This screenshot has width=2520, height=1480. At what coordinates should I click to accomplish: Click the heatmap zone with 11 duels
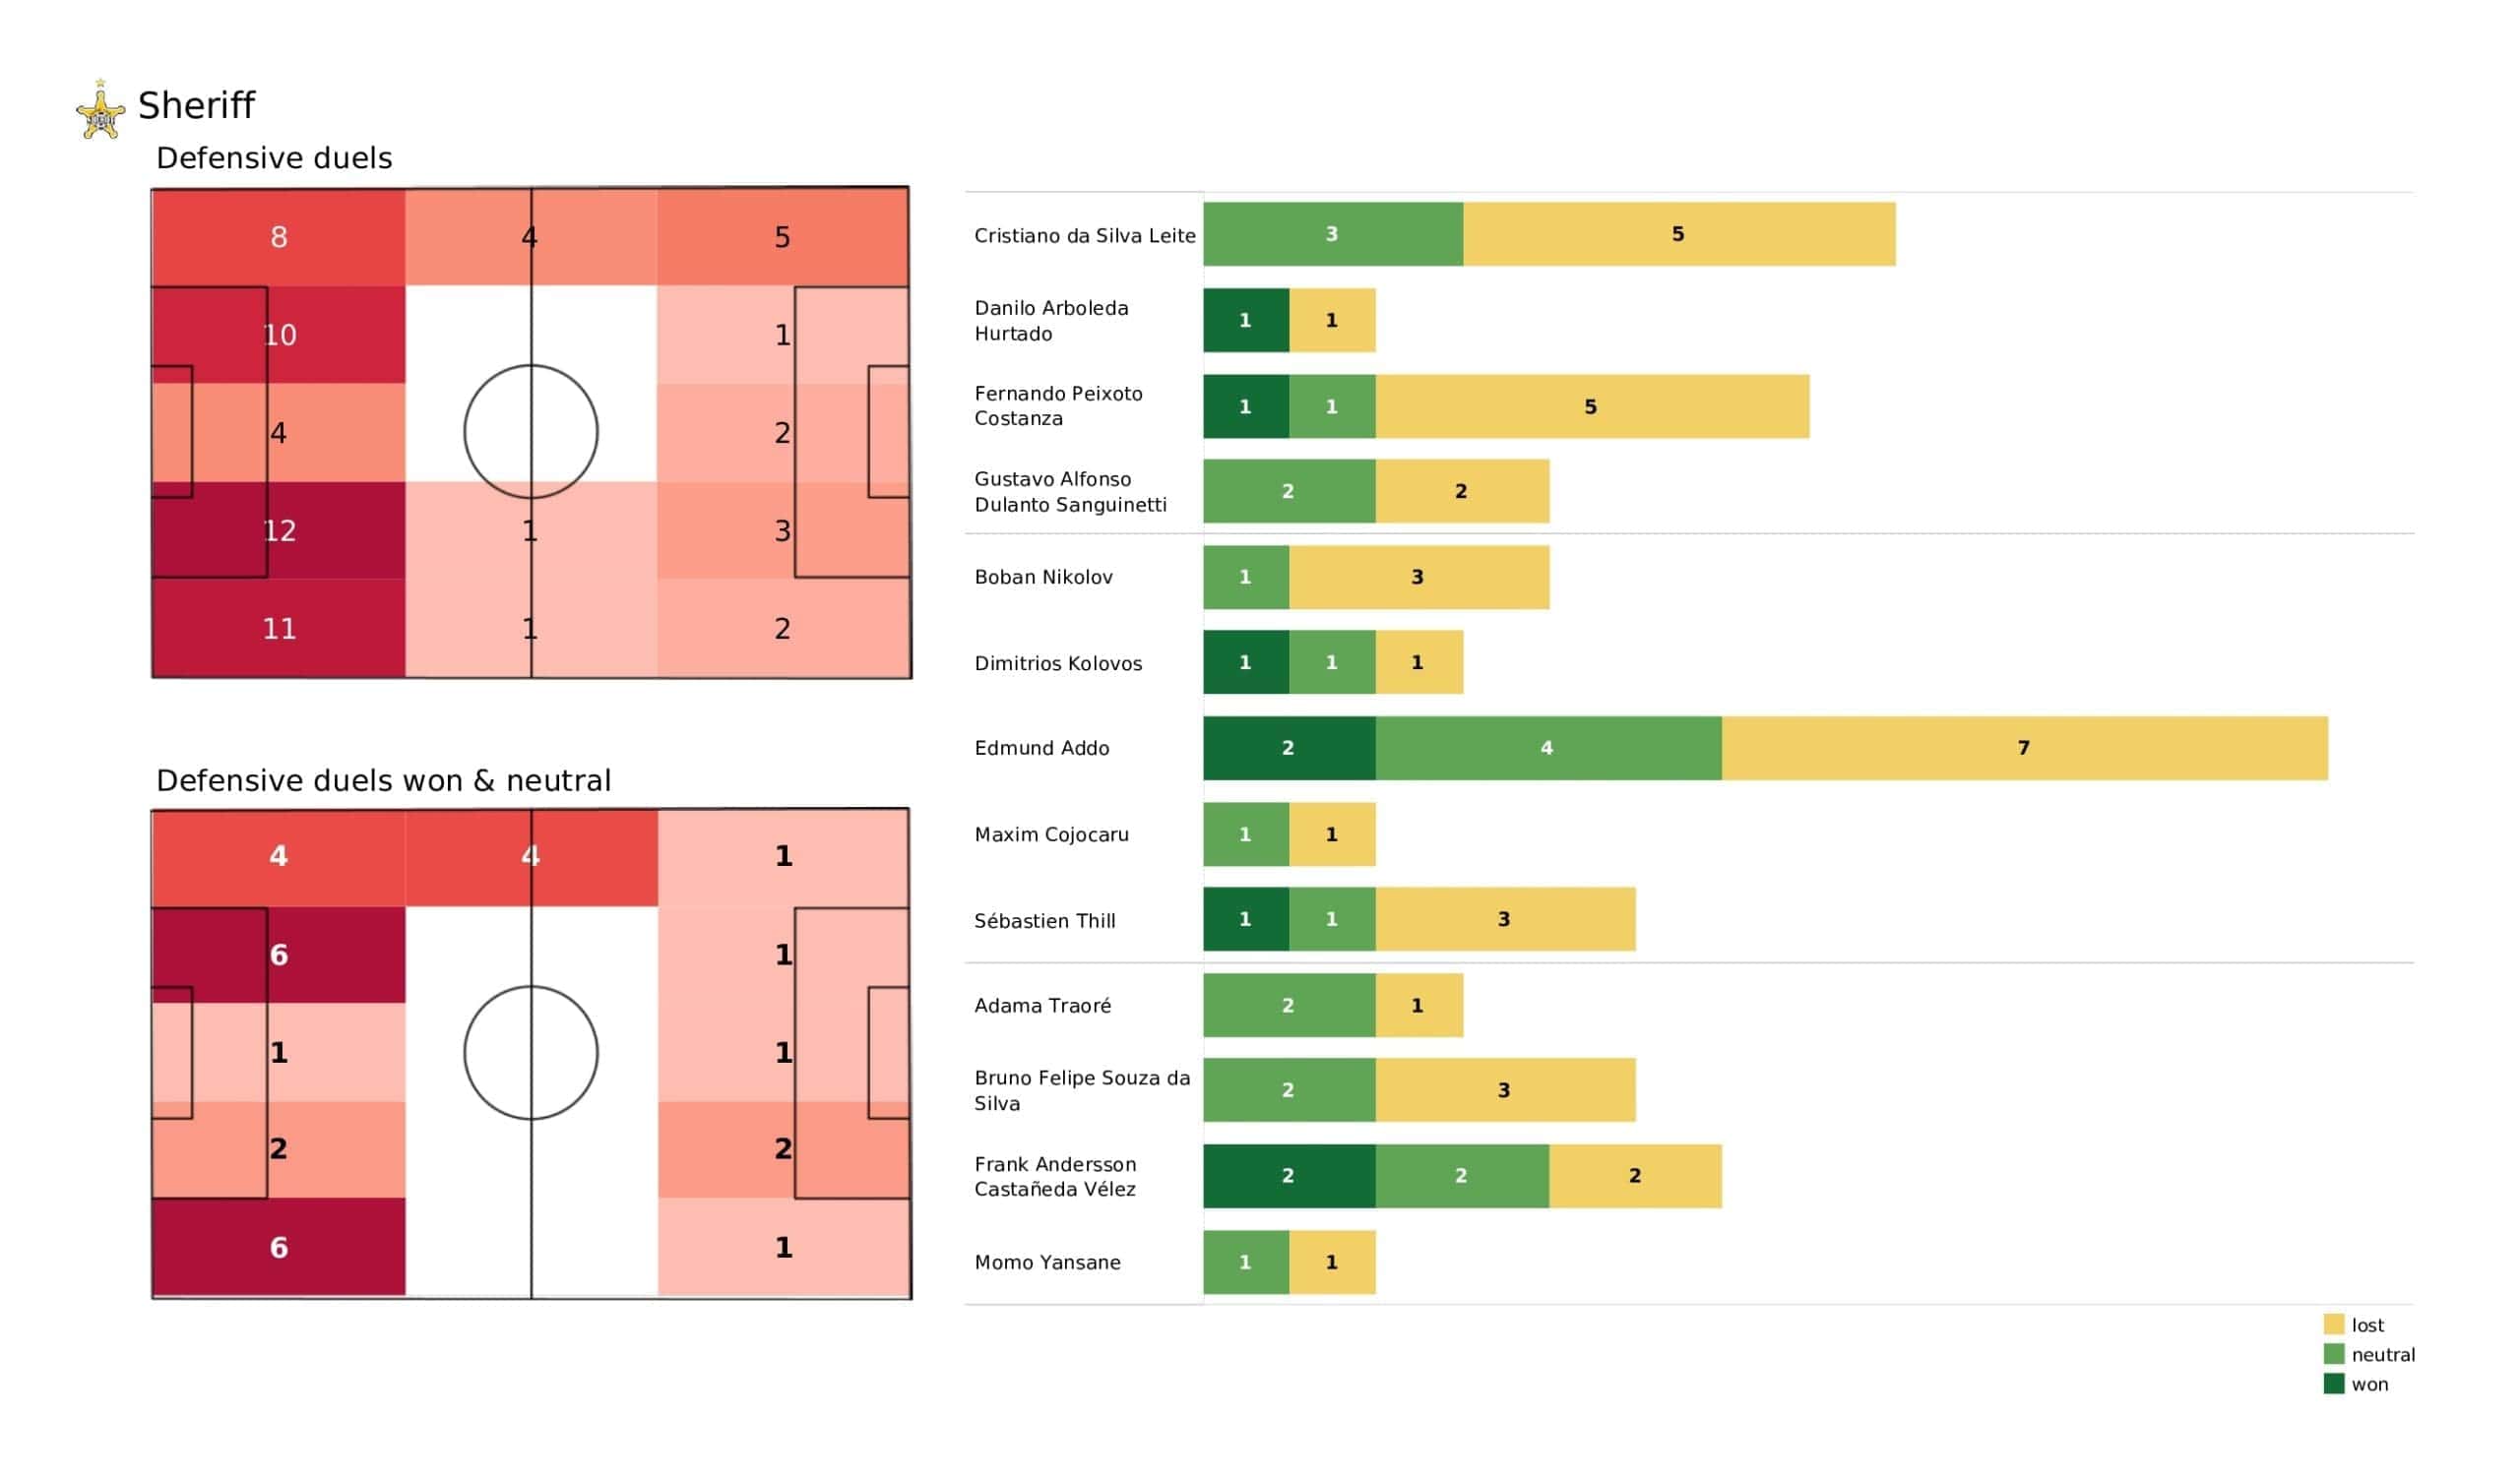pyautogui.click(x=279, y=628)
